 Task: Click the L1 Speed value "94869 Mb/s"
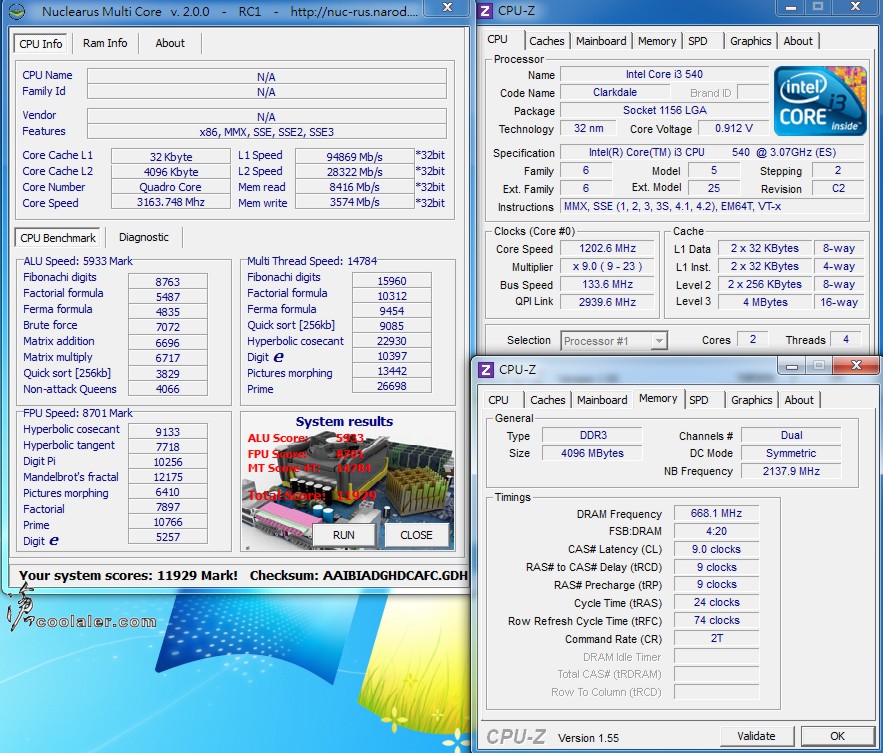coord(354,157)
